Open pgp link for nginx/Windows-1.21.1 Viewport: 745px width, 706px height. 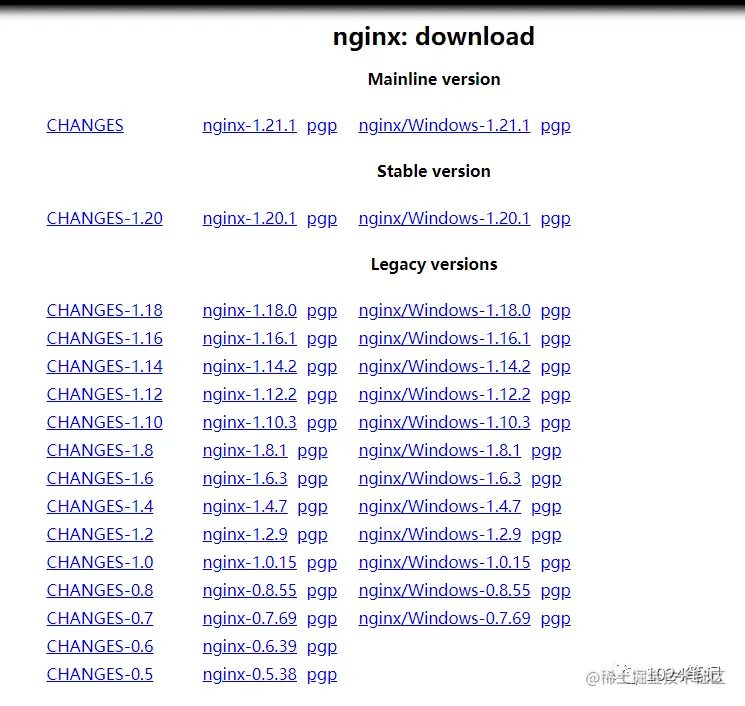coord(555,126)
